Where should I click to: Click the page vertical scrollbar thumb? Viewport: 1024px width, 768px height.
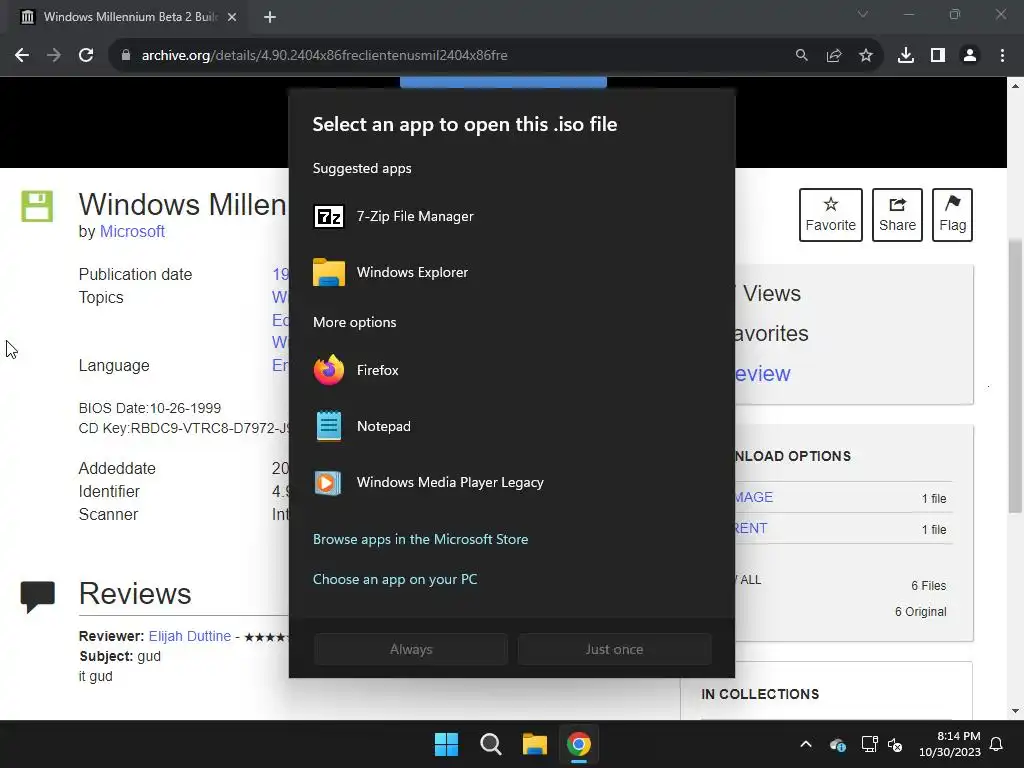coord(1015,376)
